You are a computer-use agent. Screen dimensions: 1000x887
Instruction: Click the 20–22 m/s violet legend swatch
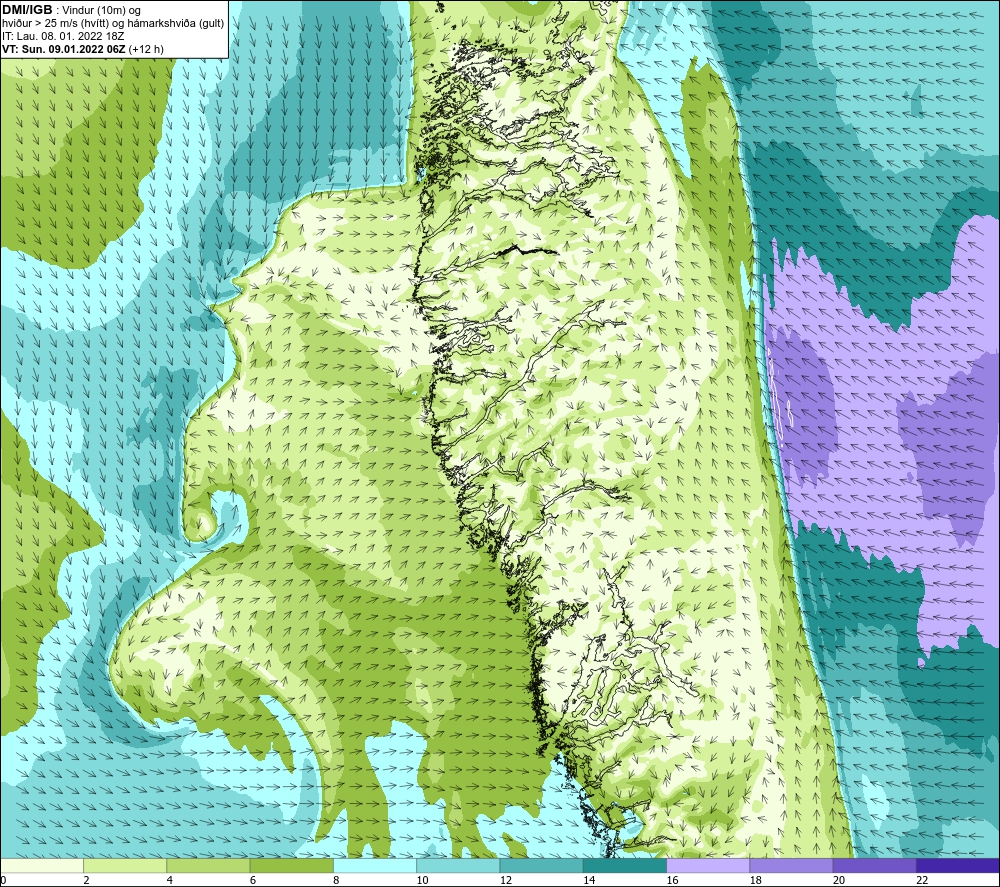(x=874, y=866)
